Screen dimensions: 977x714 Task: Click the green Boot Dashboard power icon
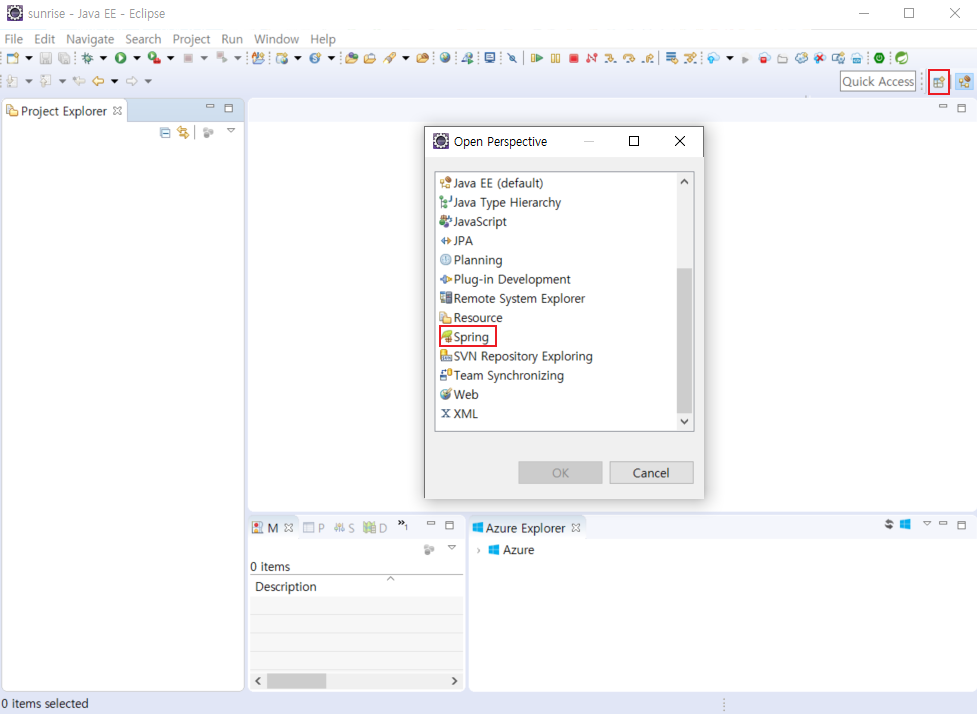pyautogui.click(x=879, y=58)
